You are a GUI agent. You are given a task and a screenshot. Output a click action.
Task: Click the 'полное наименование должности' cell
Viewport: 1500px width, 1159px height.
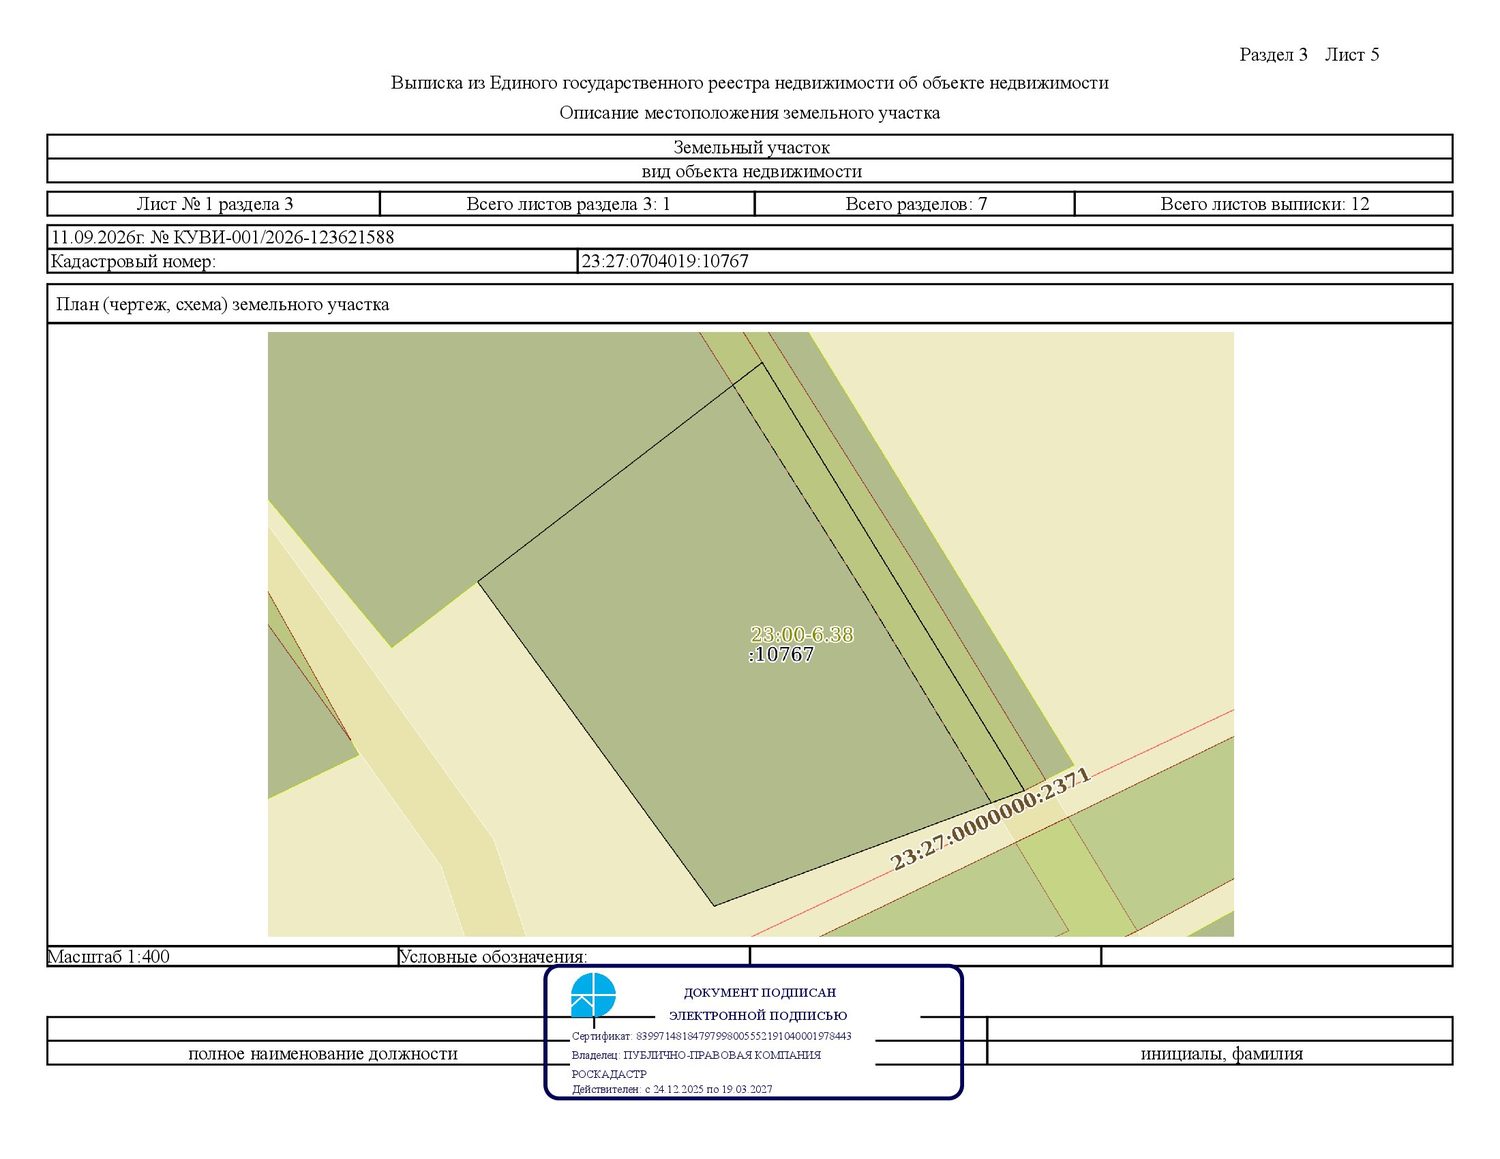323,1053
